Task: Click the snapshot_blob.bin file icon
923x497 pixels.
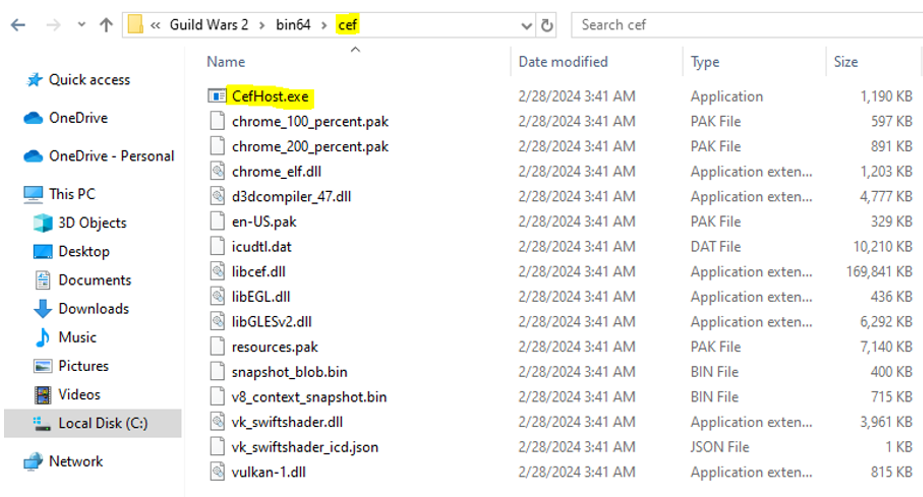Action: pos(217,372)
